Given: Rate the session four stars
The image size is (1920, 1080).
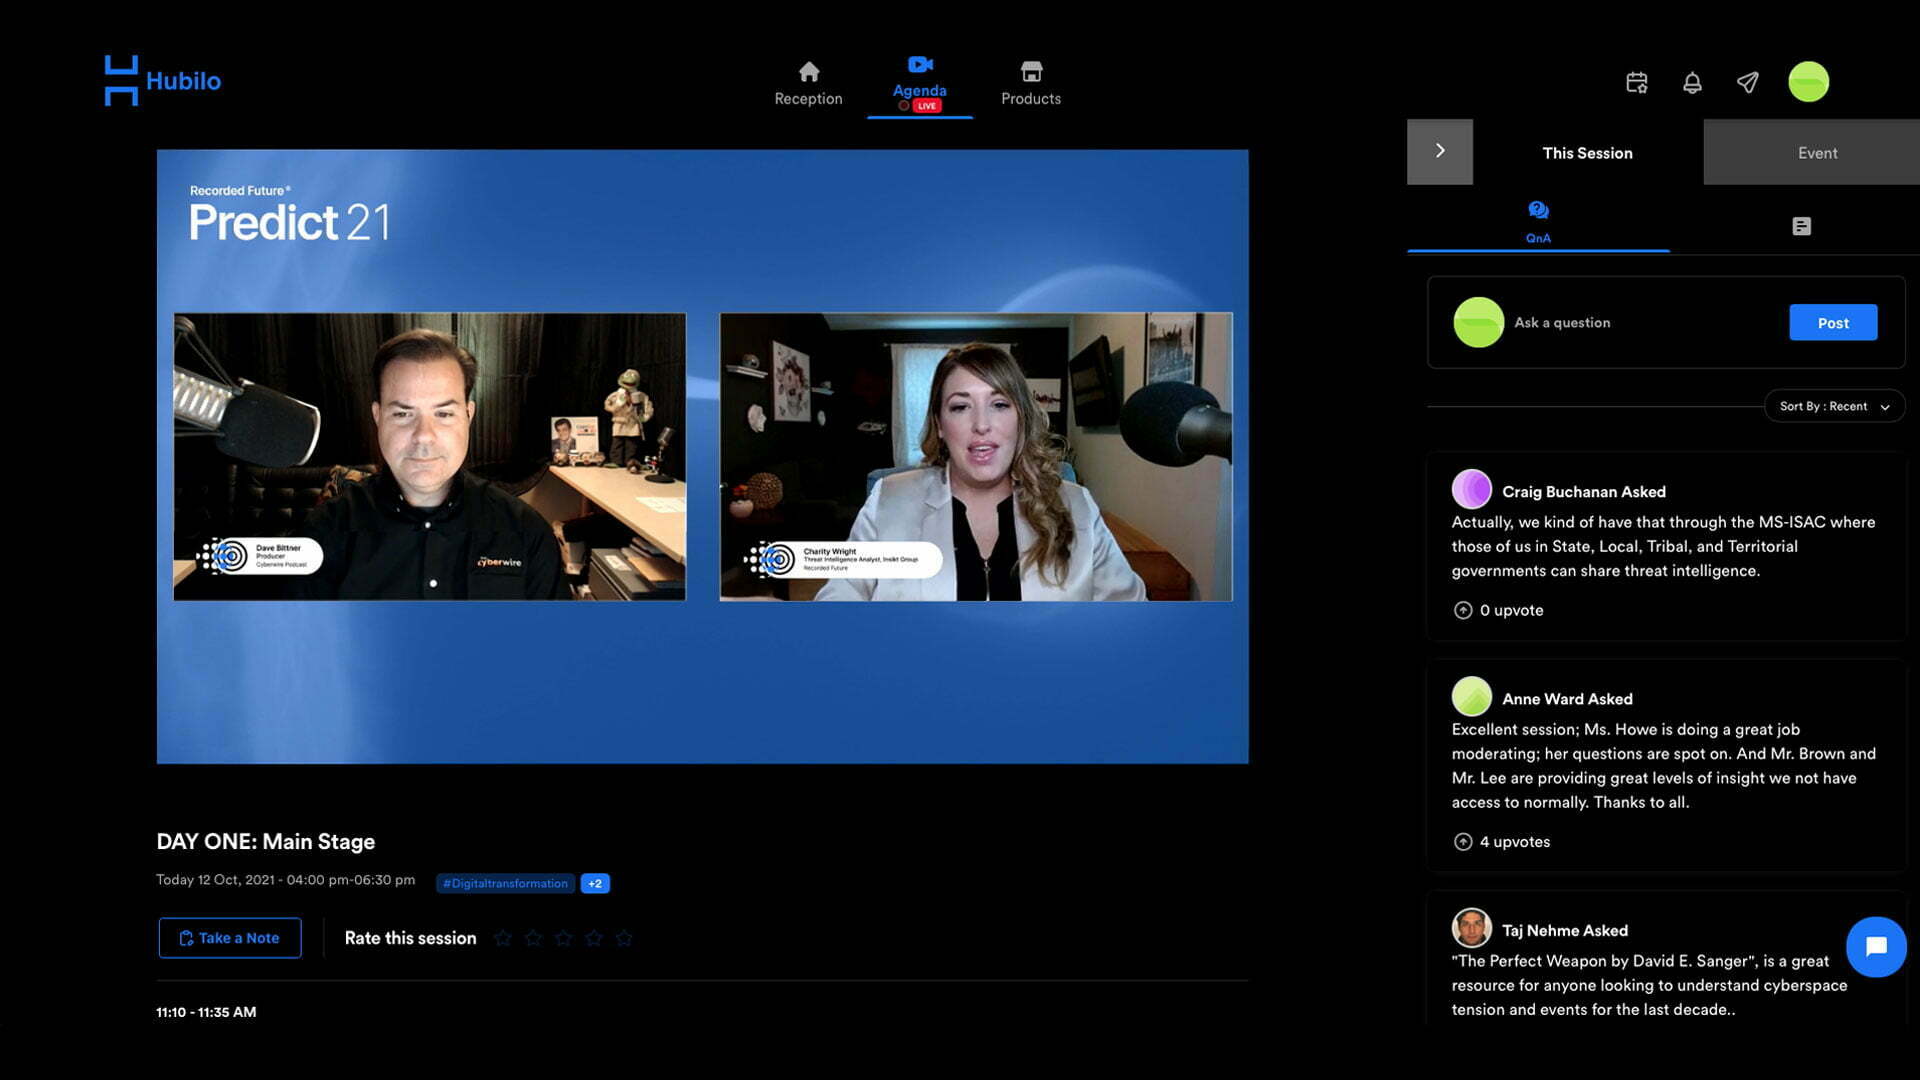Looking at the screenshot, I should click(594, 938).
